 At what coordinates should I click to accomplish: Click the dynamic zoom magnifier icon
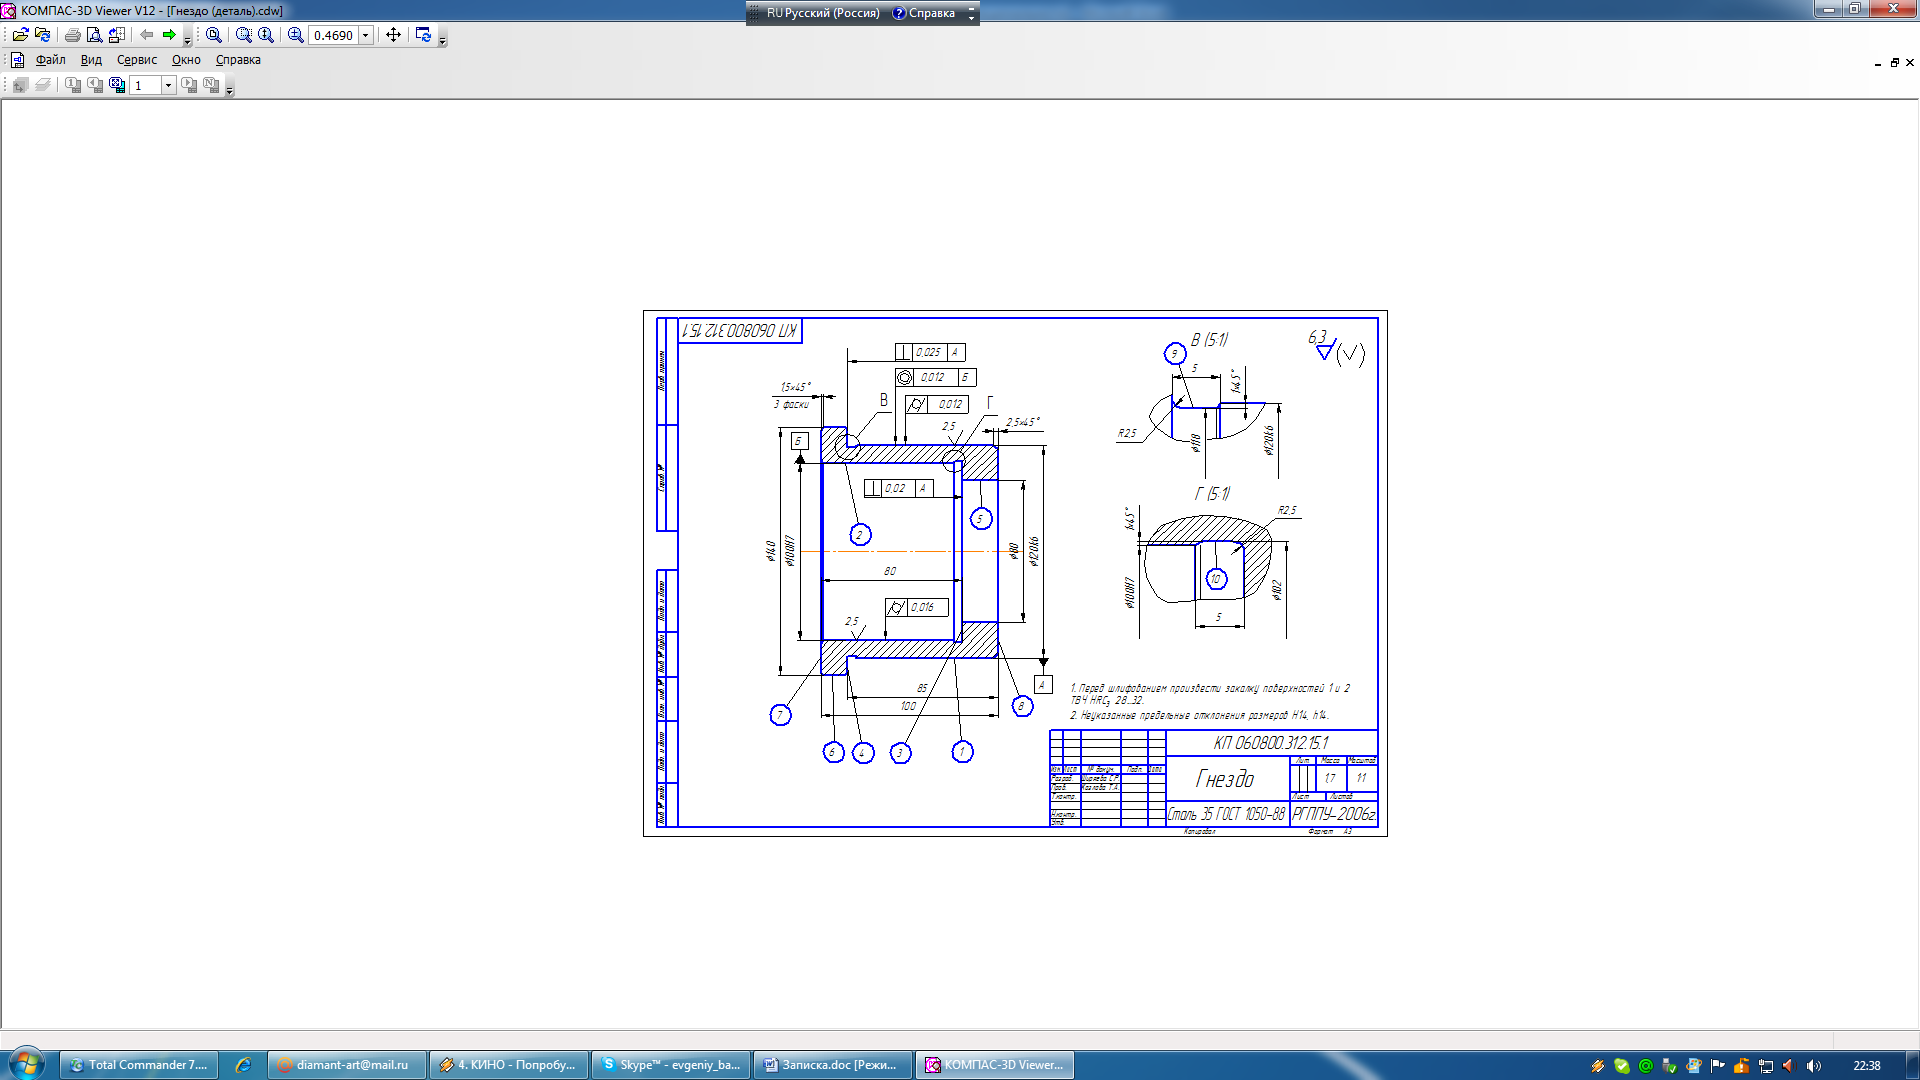[265, 35]
